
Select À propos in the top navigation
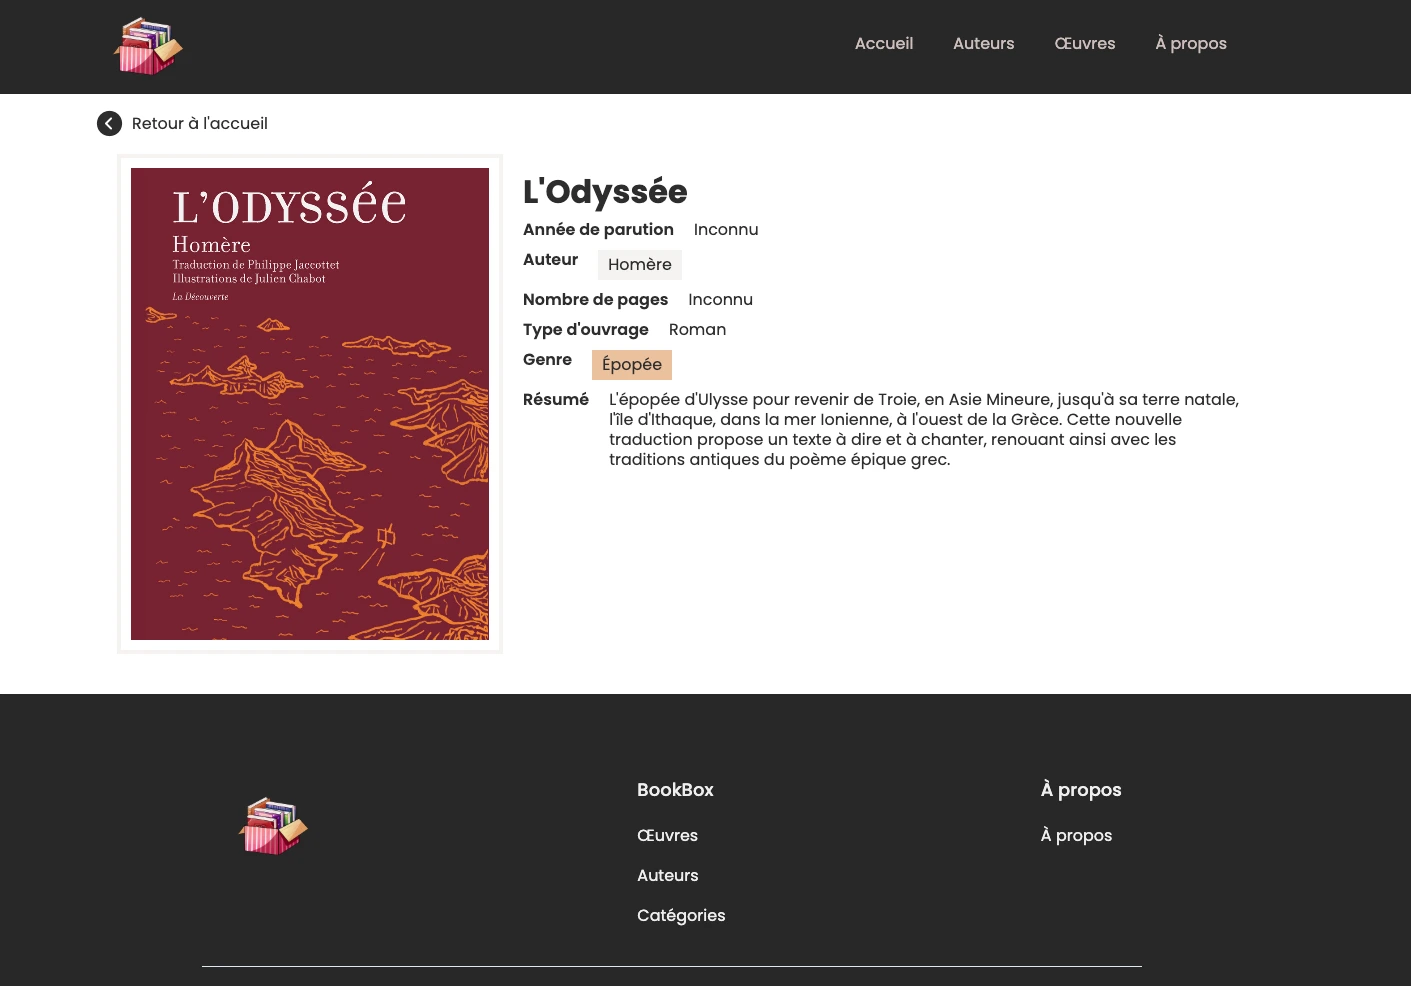coord(1191,43)
